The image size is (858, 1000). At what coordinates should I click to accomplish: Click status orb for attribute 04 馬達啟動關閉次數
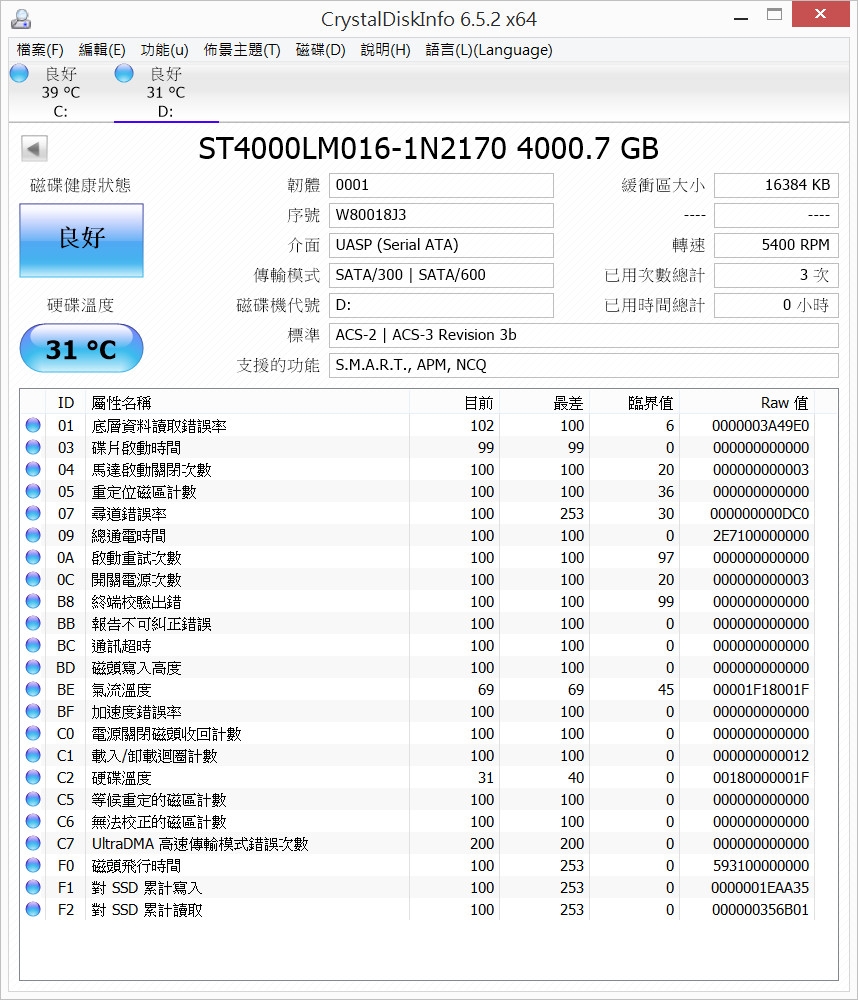[x=33, y=469]
